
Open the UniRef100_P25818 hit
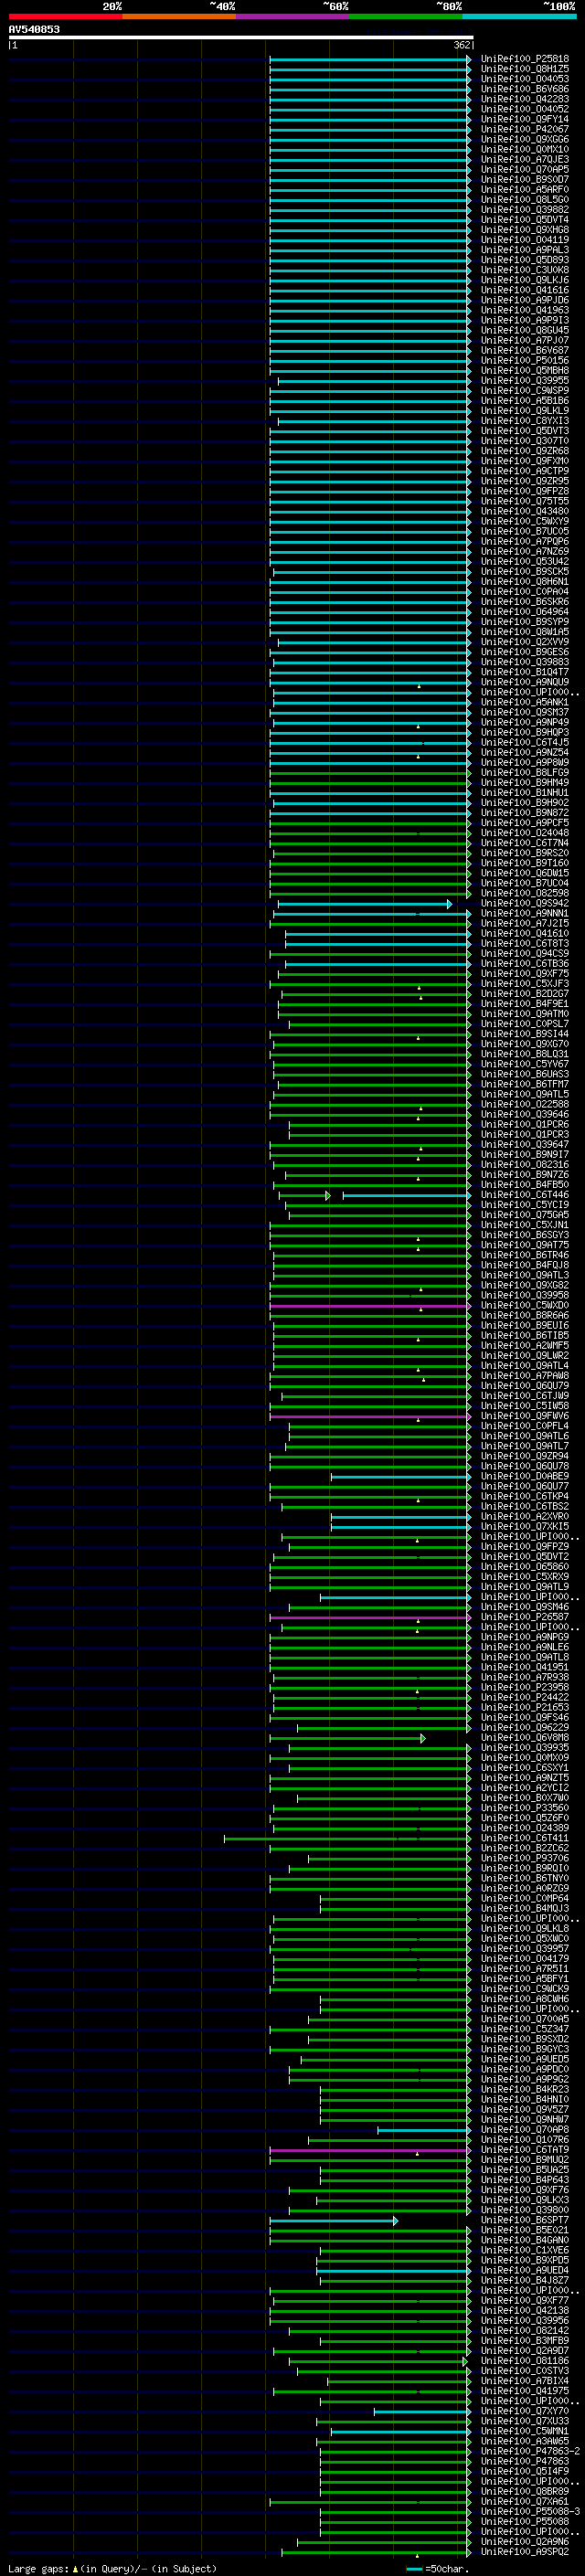(x=524, y=59)
